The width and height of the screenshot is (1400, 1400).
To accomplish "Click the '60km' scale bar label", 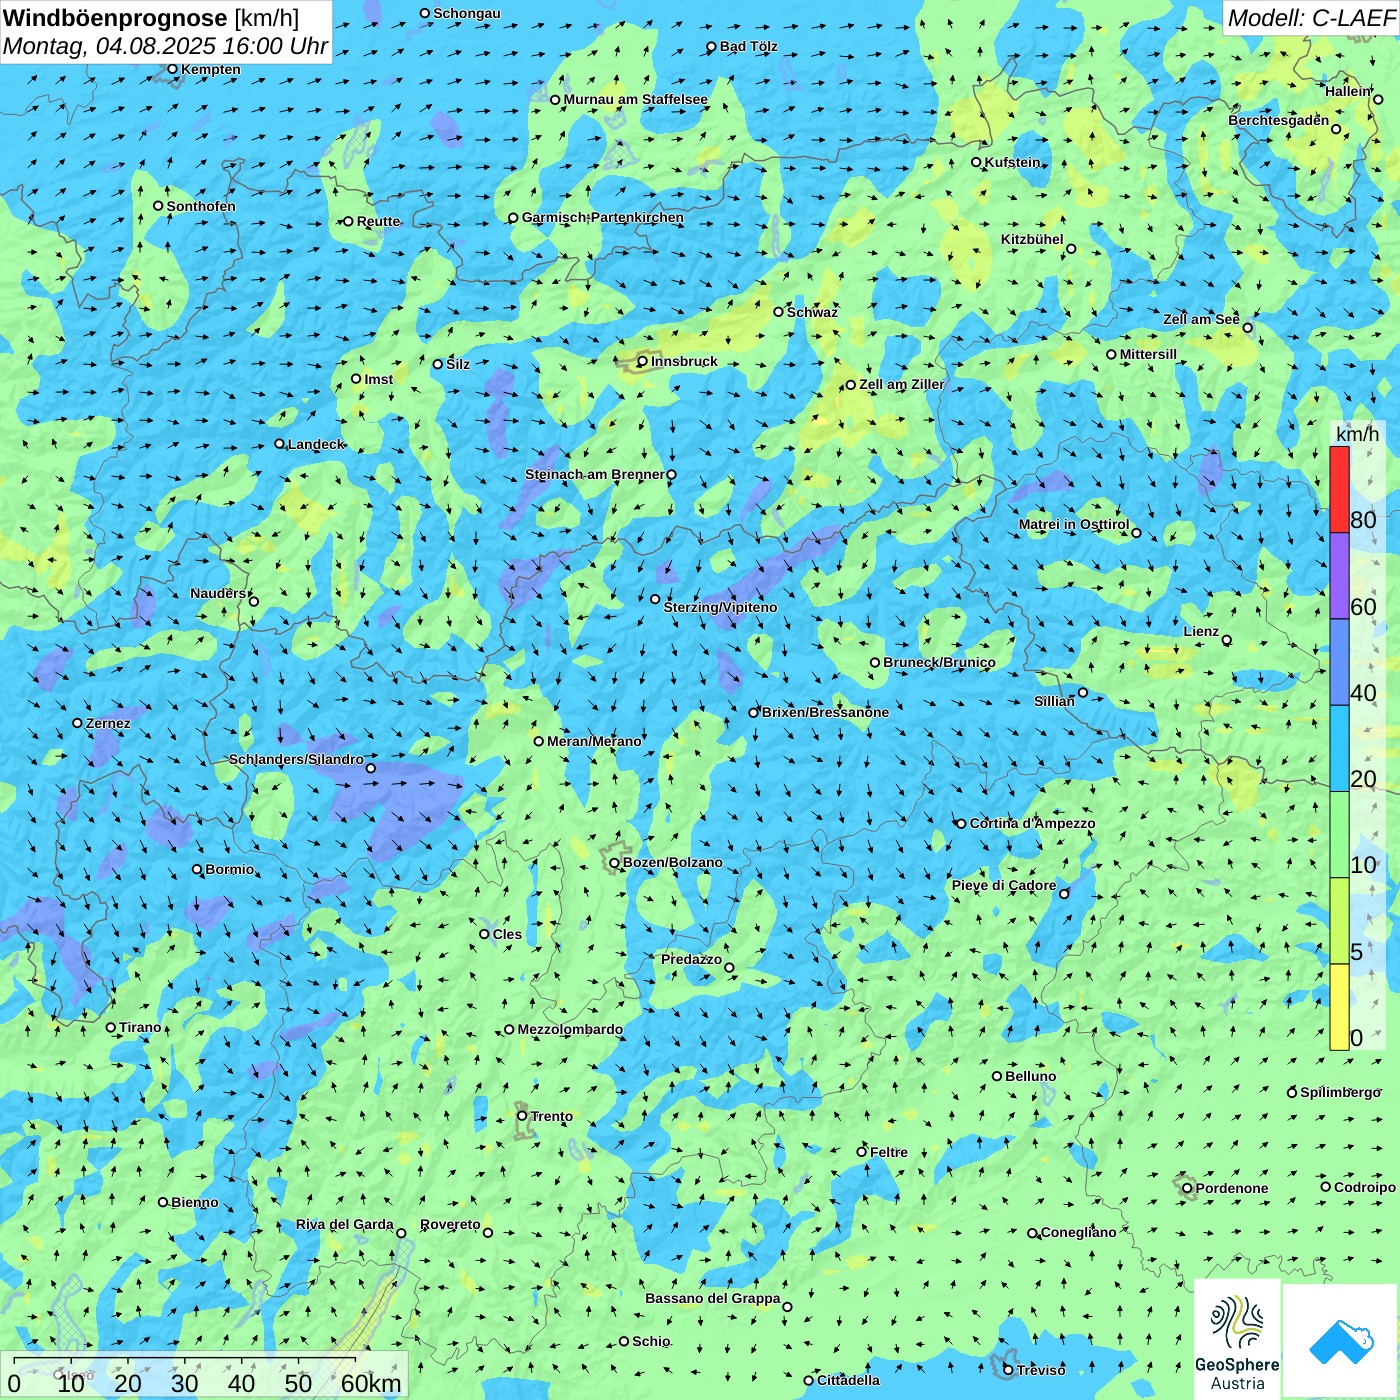I will (371, 1384).
